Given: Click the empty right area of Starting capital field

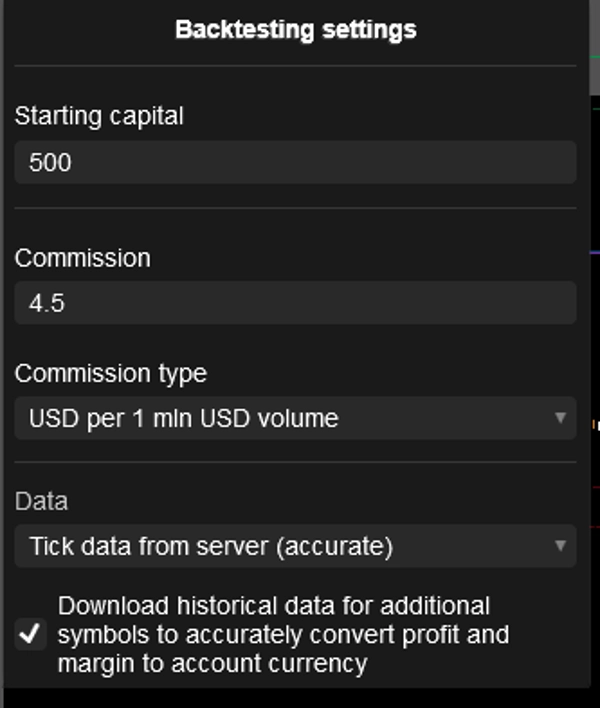Looking at the screenshot, I should pos(450,162).
